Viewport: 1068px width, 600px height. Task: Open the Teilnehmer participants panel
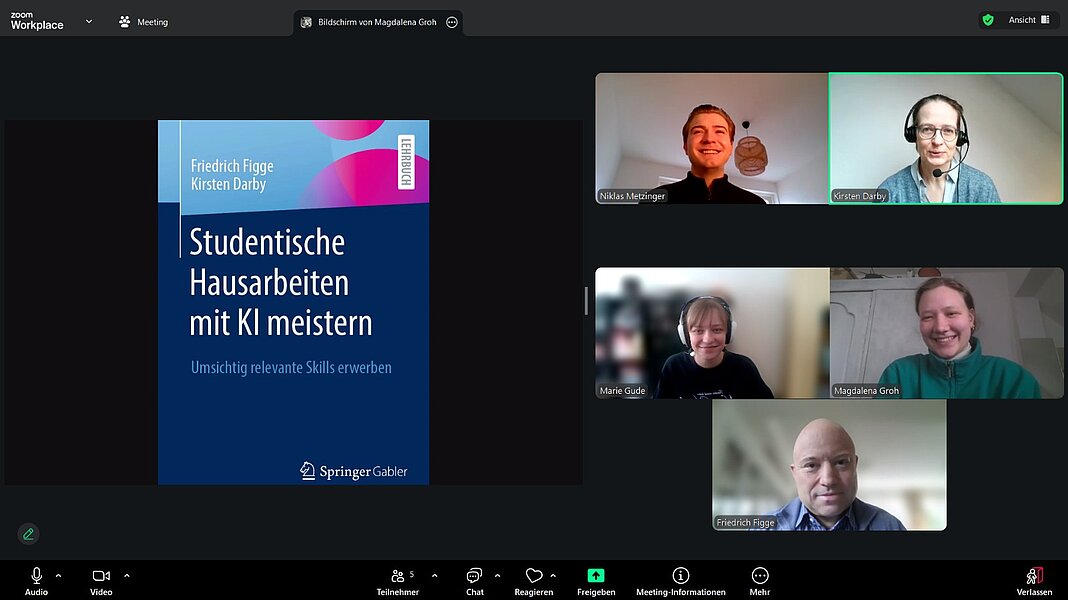coord(398,581)
